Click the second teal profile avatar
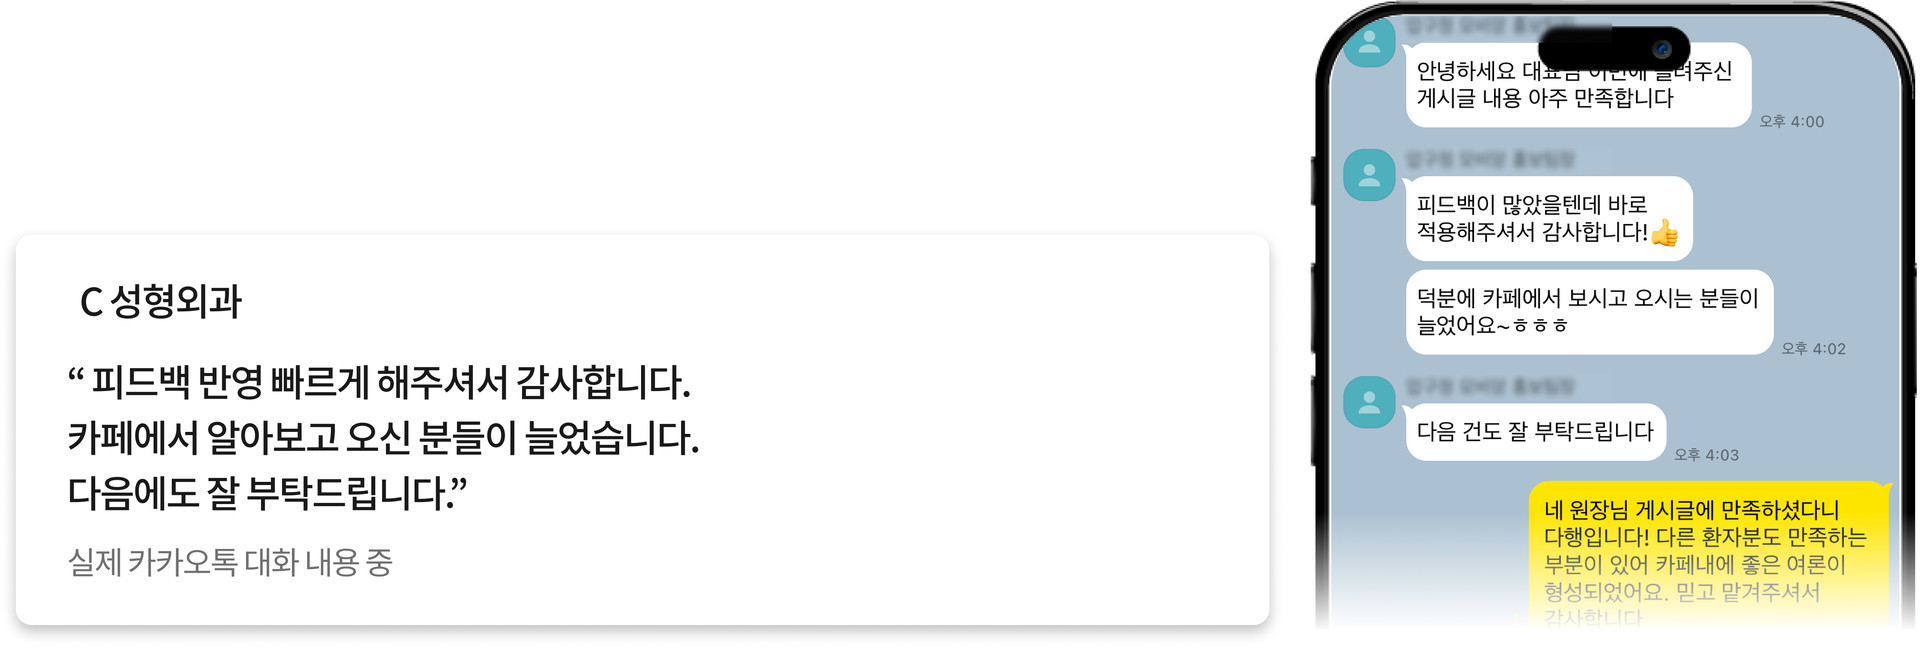Screen dimensions: 1920x652 click(x=1369, y=175)
